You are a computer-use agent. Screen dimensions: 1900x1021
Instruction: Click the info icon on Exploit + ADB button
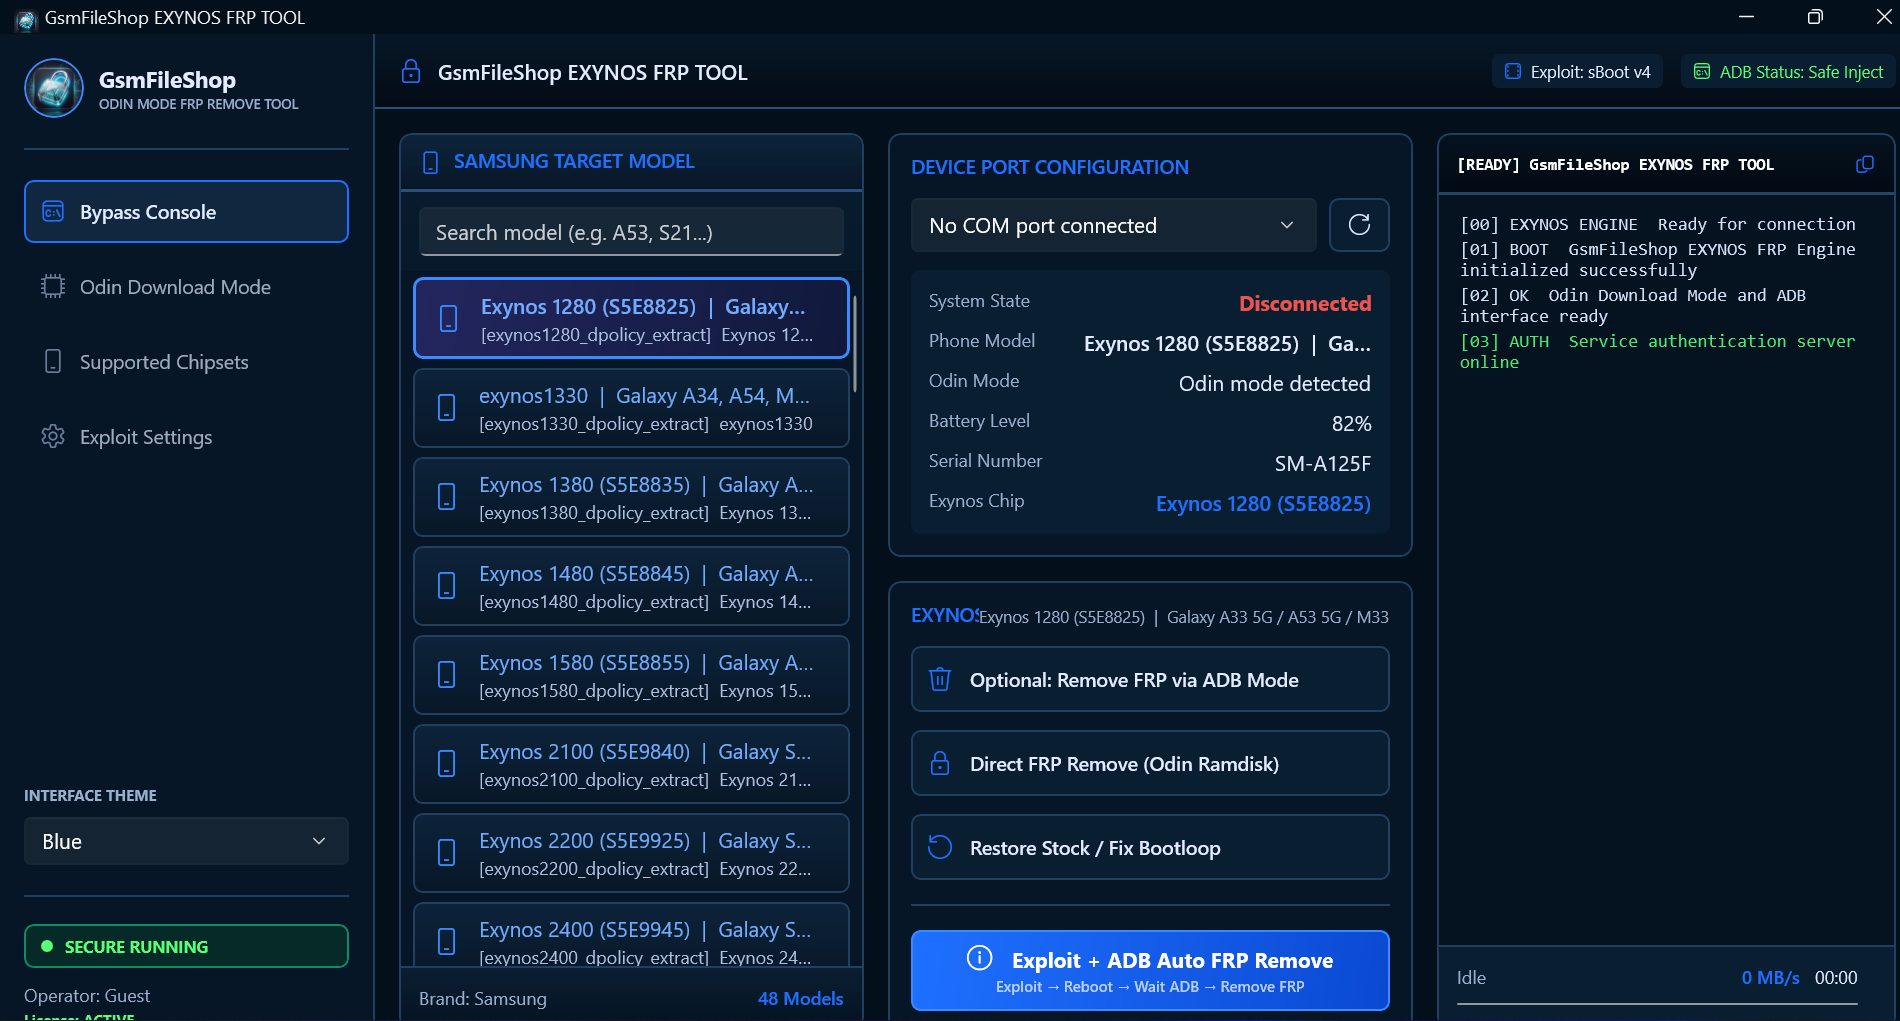[980, 959]
